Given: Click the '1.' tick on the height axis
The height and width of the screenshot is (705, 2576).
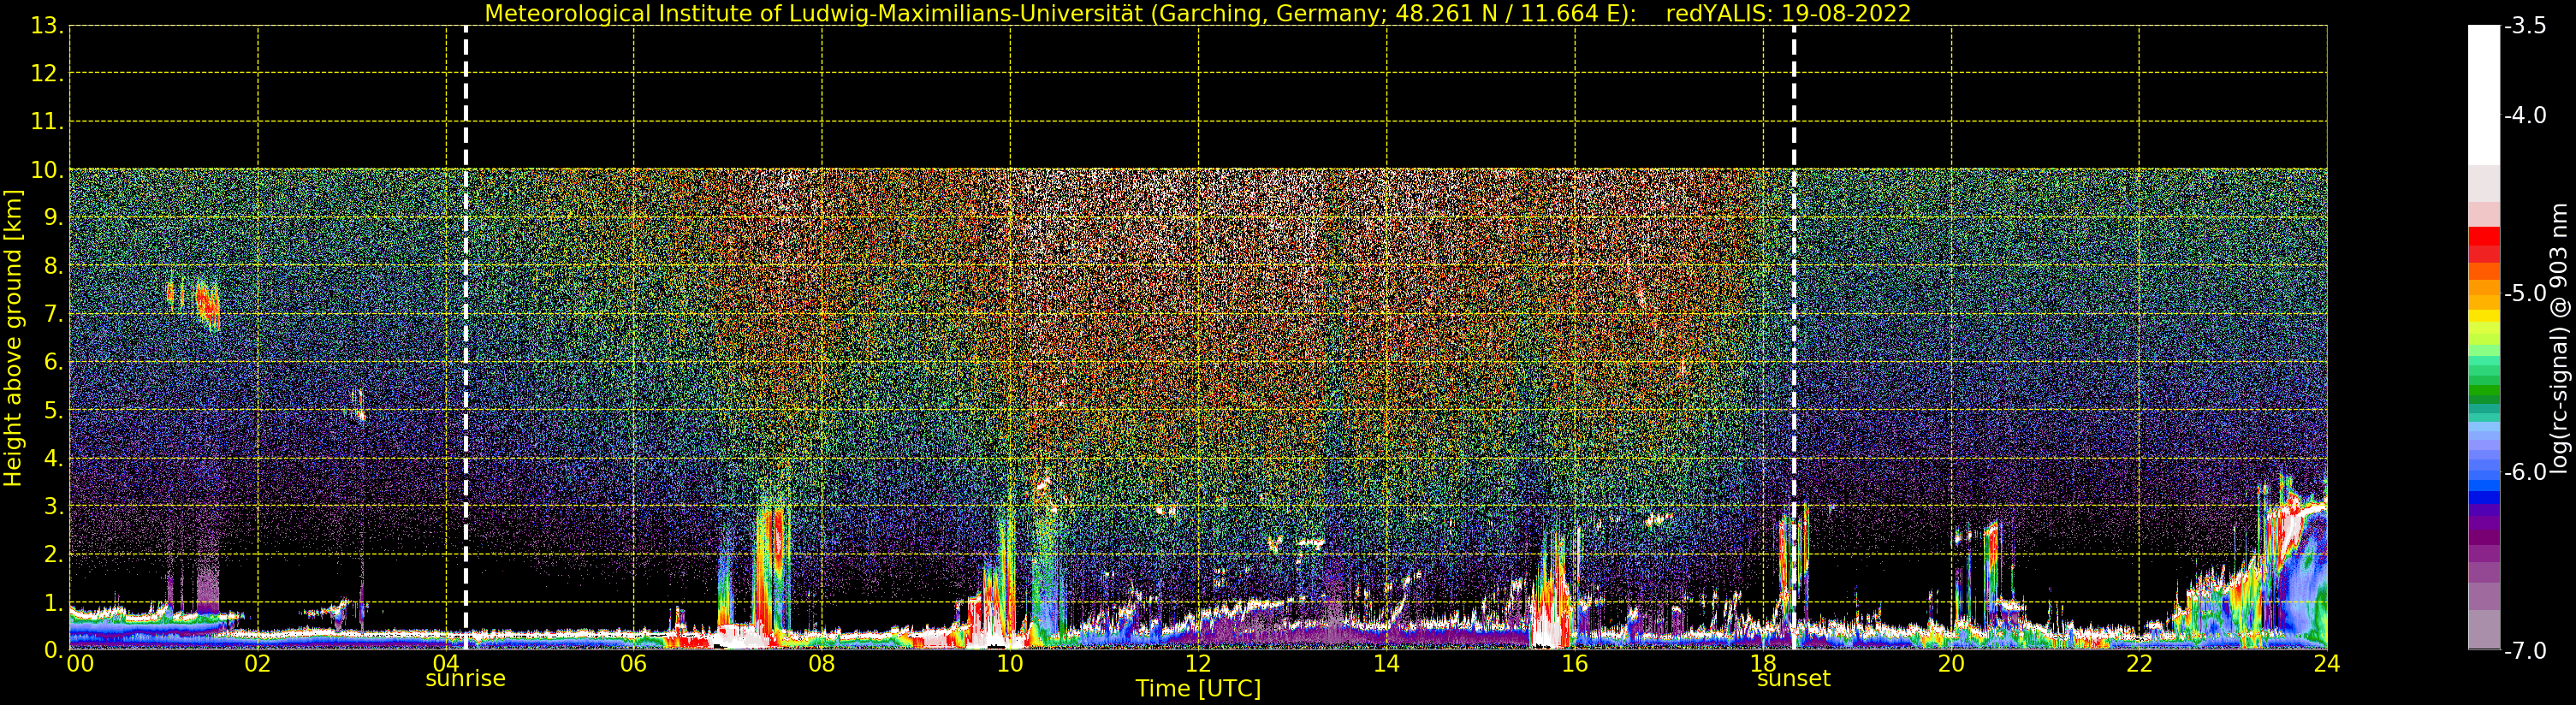Looking at the screenshot, I should (x=54, y=602).
